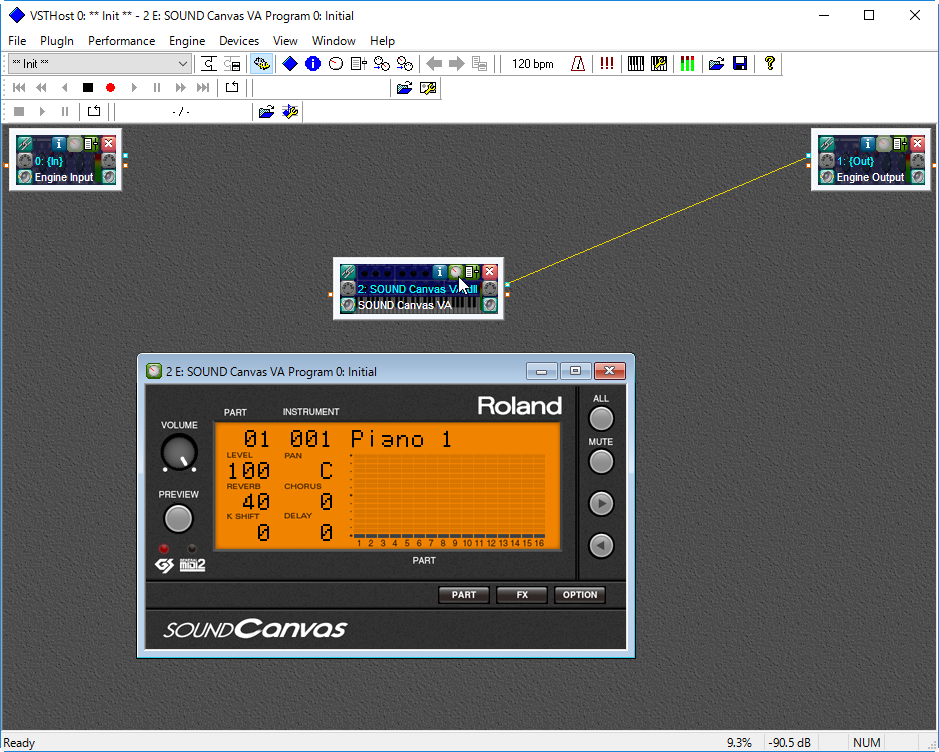
Task: Click the FX button
Action: point(522,595)
